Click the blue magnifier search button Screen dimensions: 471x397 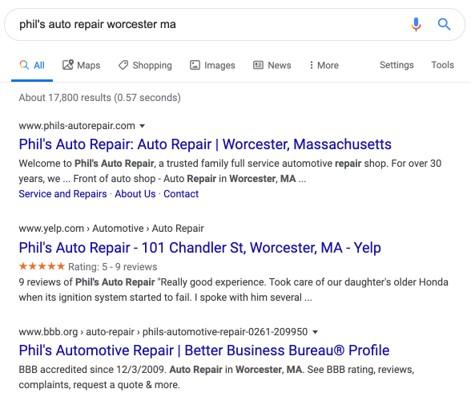(444, 24)
